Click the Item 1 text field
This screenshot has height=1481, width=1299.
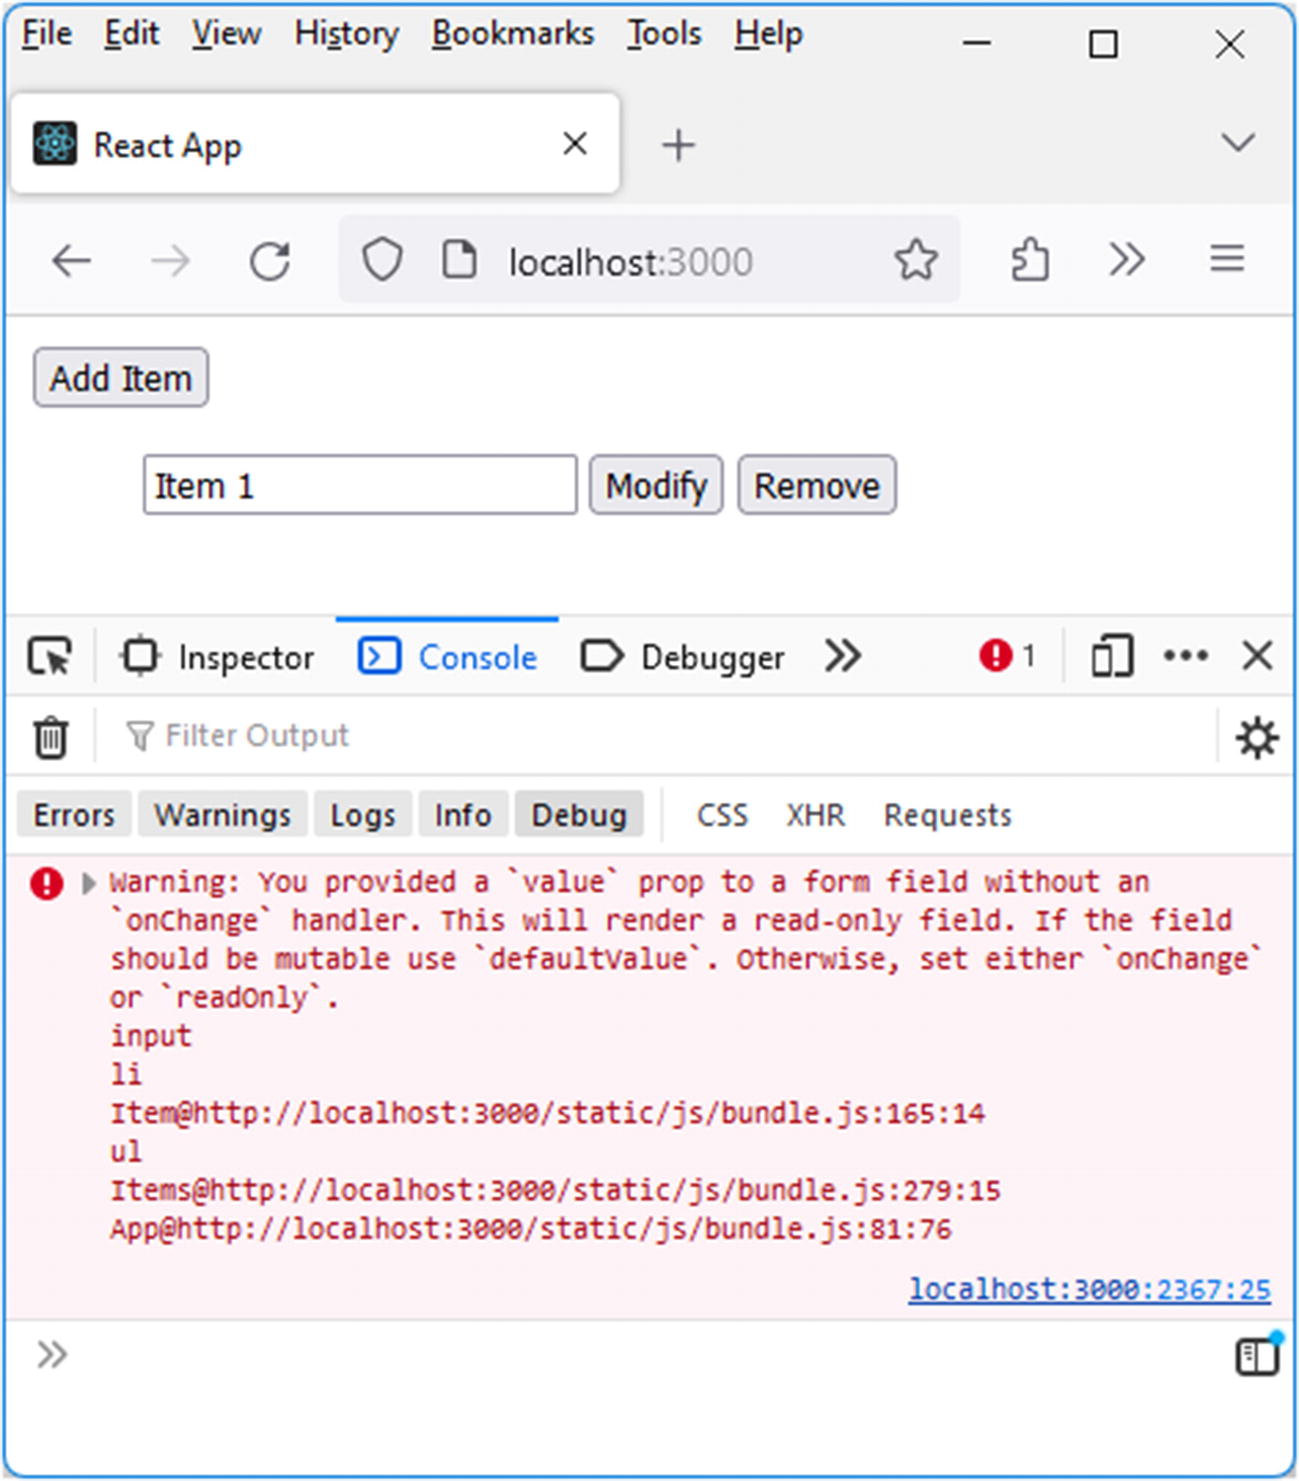(360, 486)
